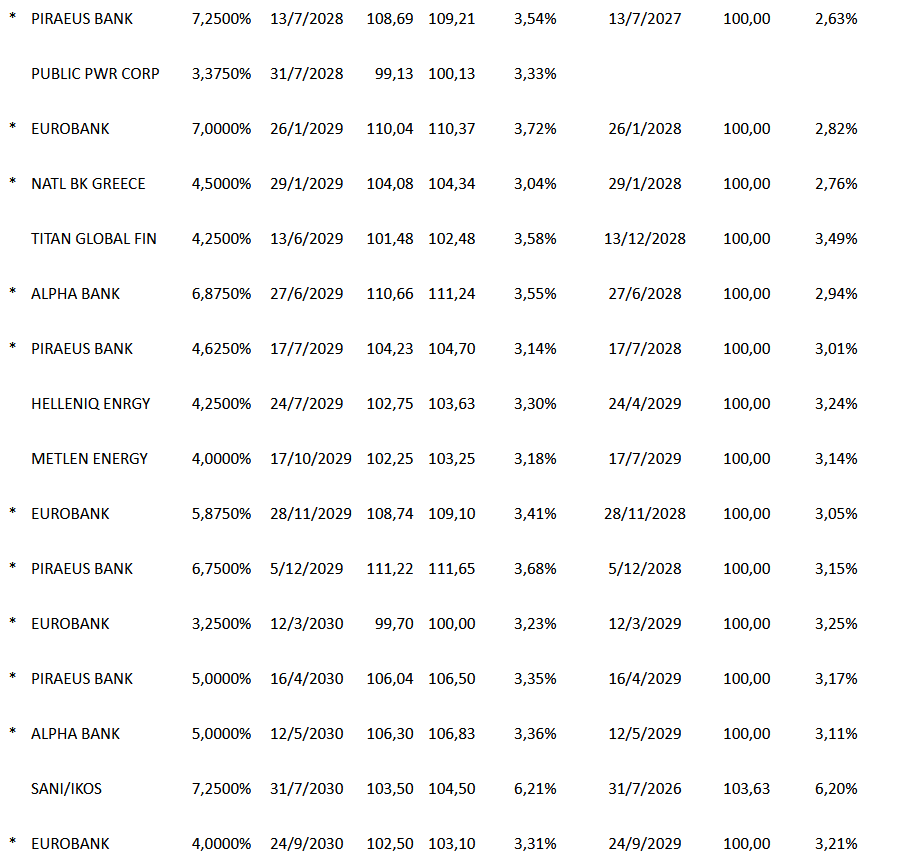Select the 111,24 ask price

click(x=452, y=294)
